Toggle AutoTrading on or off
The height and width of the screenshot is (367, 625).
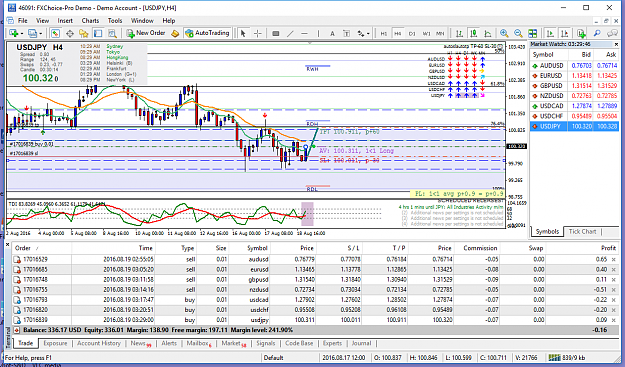(x=207, y=33)
